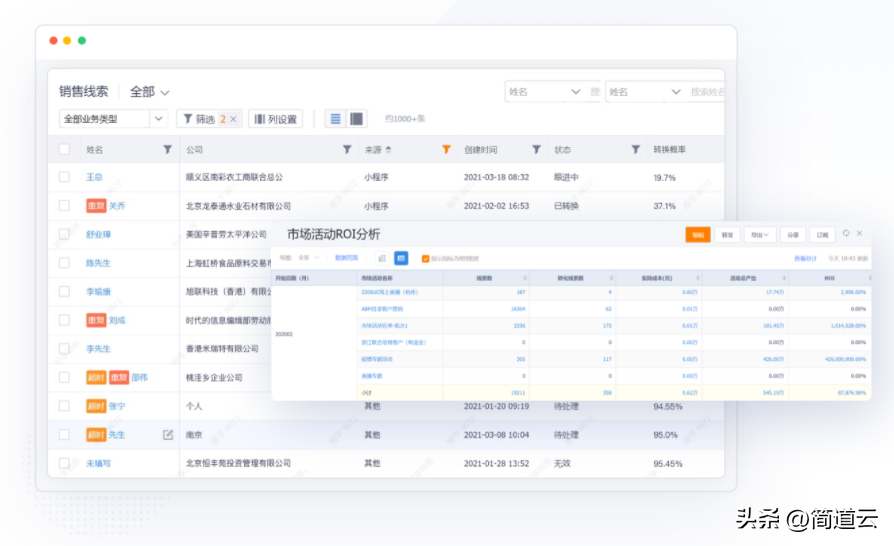Click the 转发 button in ROI panel
Viewport: 894px width, 546px height.
tap(728, 234)
